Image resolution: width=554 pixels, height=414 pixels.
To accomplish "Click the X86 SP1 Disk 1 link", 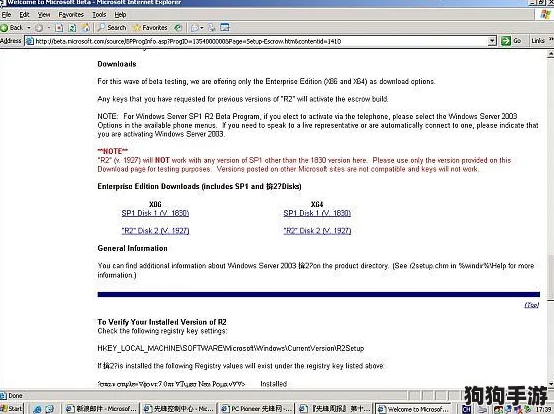I will 155,213.
